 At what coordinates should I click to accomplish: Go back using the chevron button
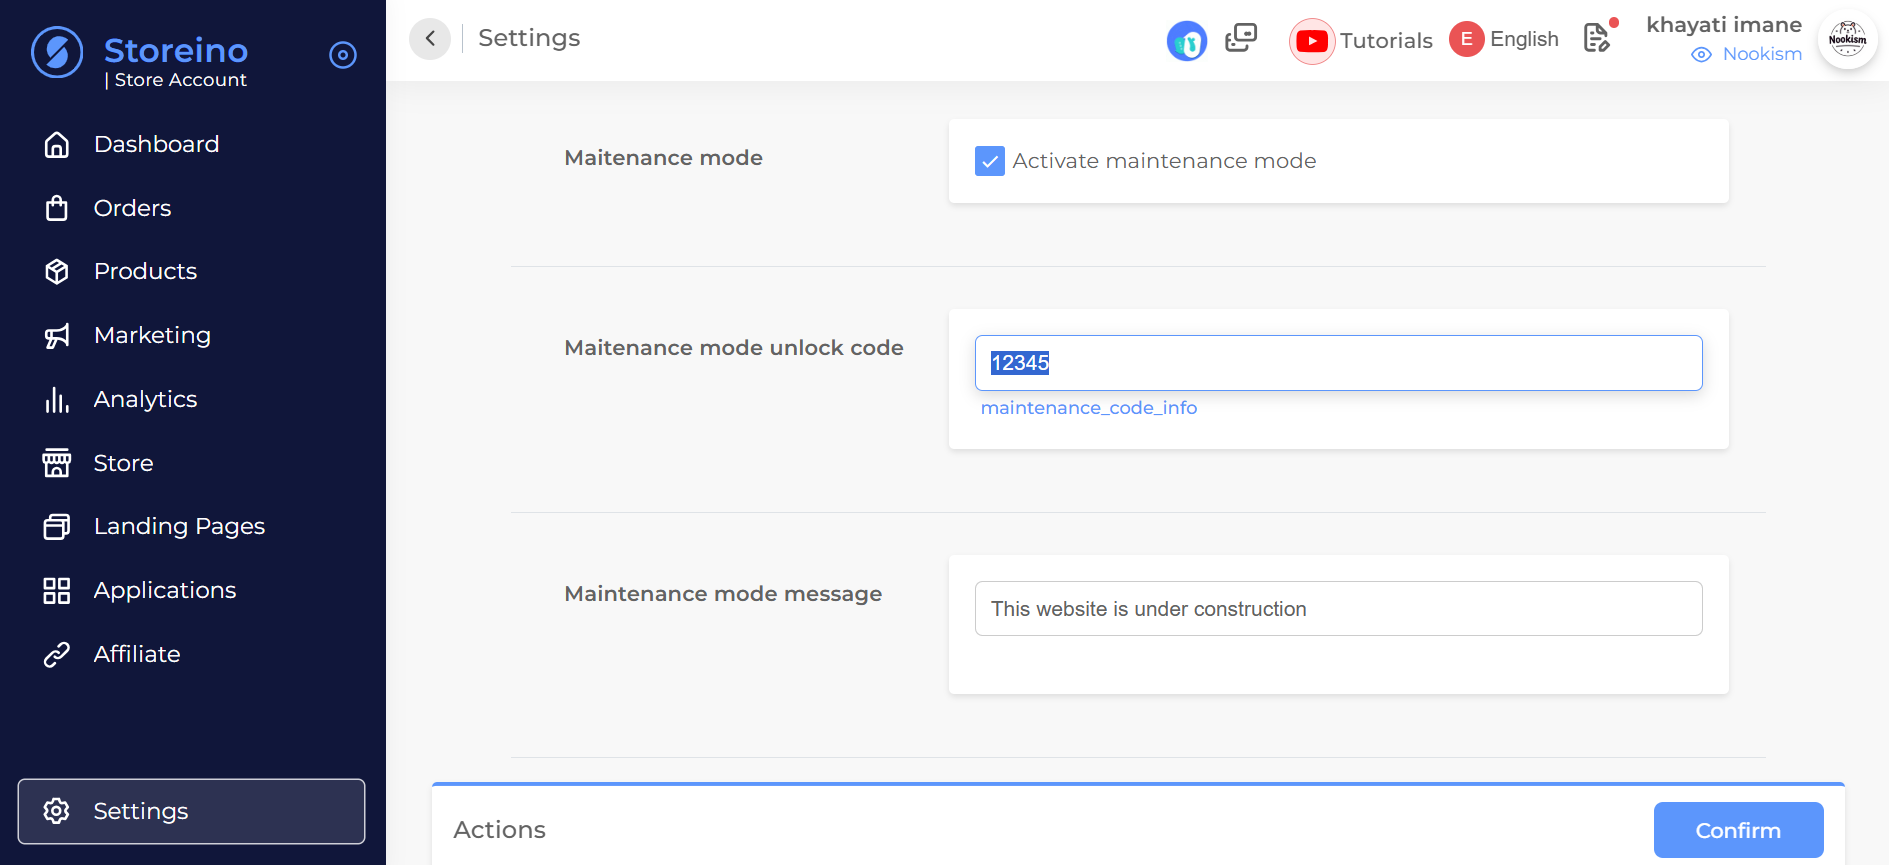tap(430, 39)
